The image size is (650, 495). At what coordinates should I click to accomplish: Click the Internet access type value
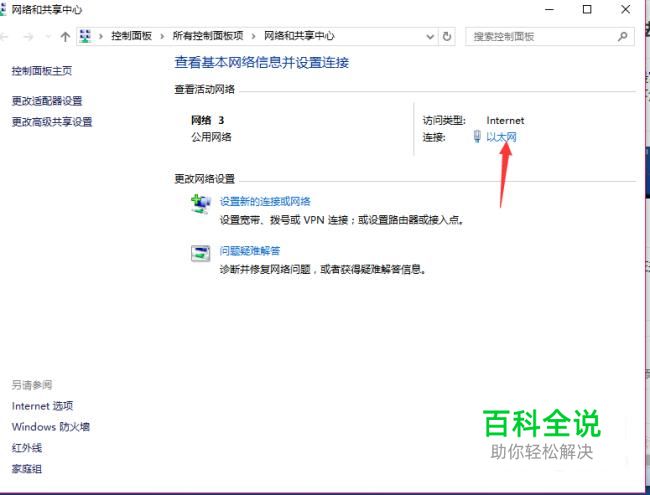point(505,121)
